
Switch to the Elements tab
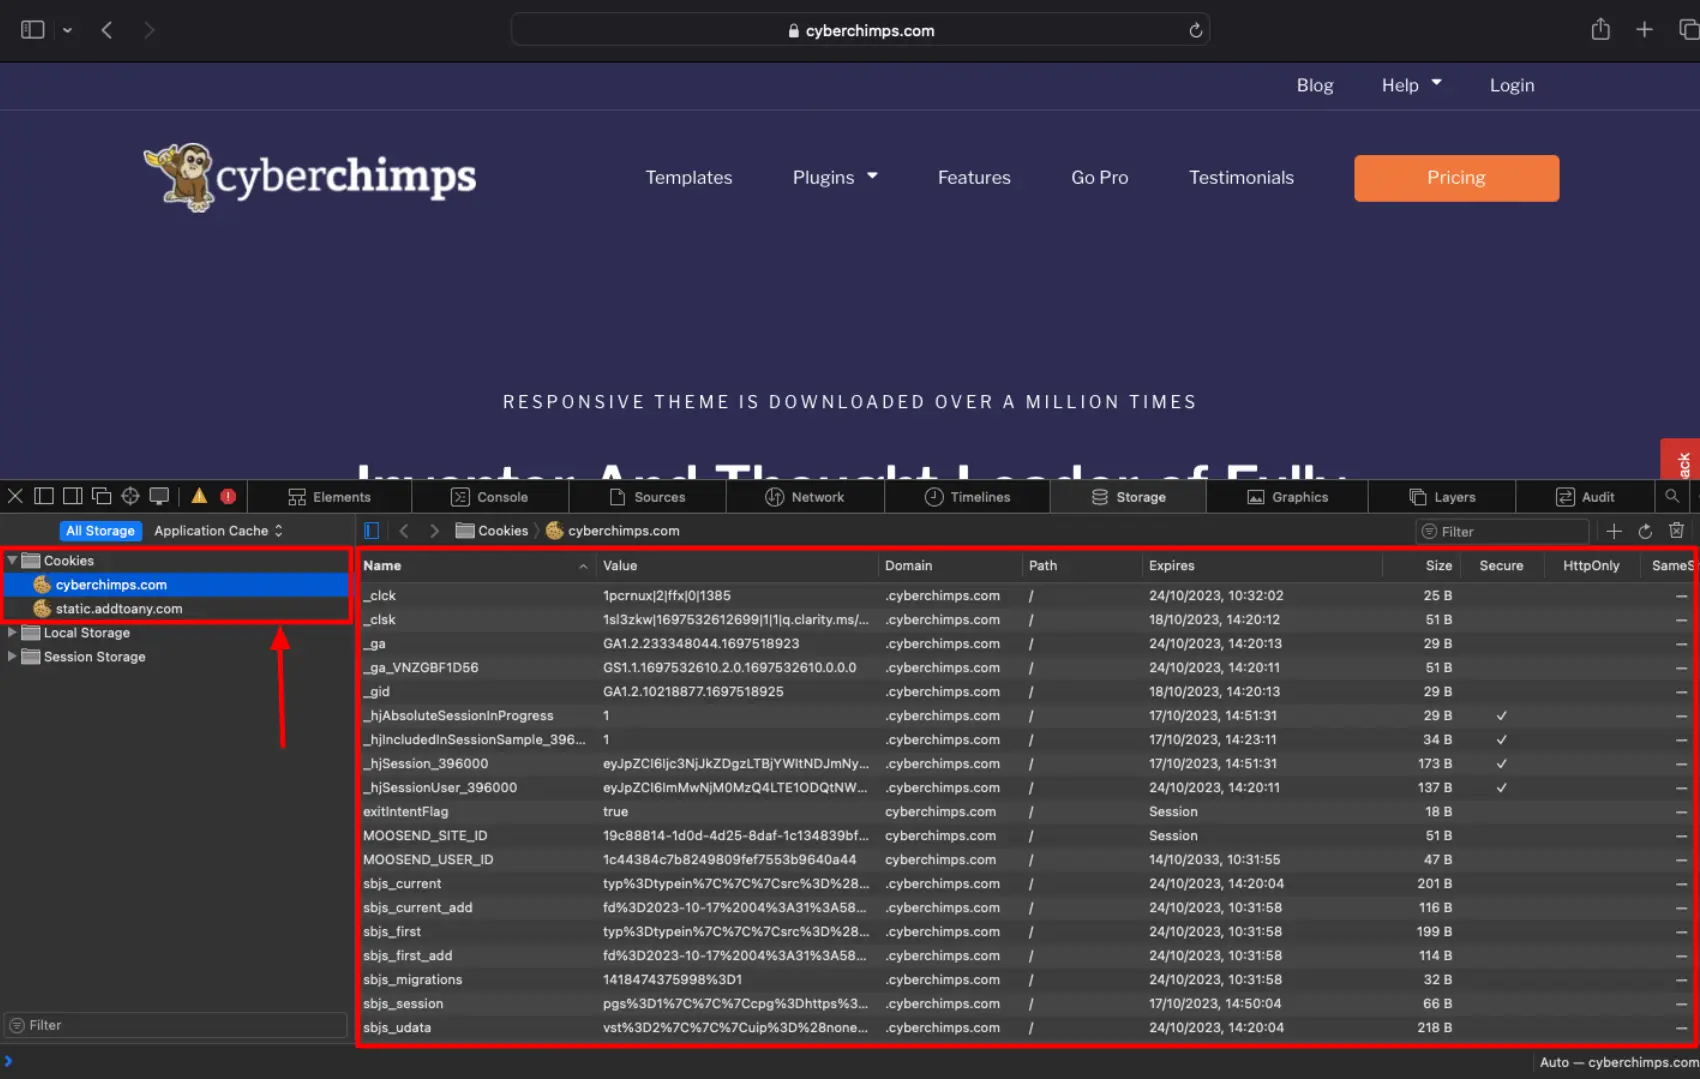pyautogui.click(x=329, y=497)
